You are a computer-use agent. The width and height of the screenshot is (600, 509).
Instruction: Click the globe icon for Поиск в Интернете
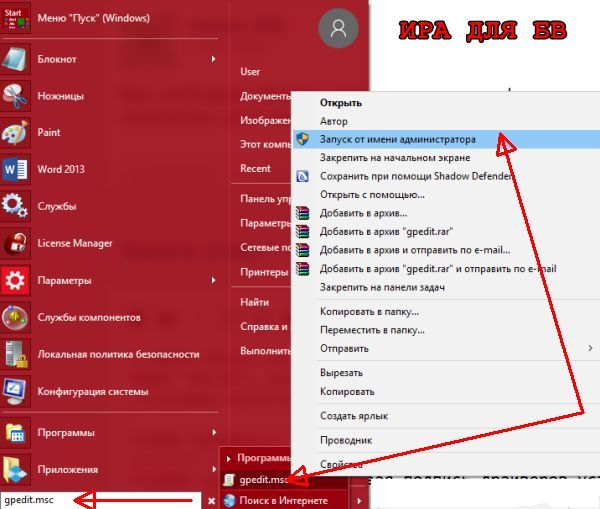point(229,501)
